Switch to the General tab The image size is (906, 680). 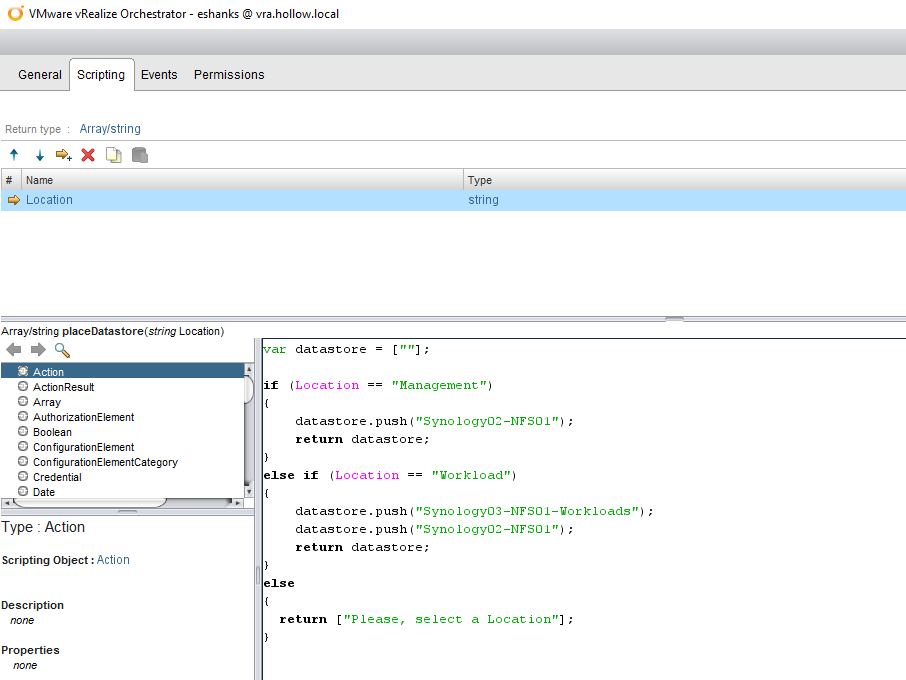pos(40,75)
